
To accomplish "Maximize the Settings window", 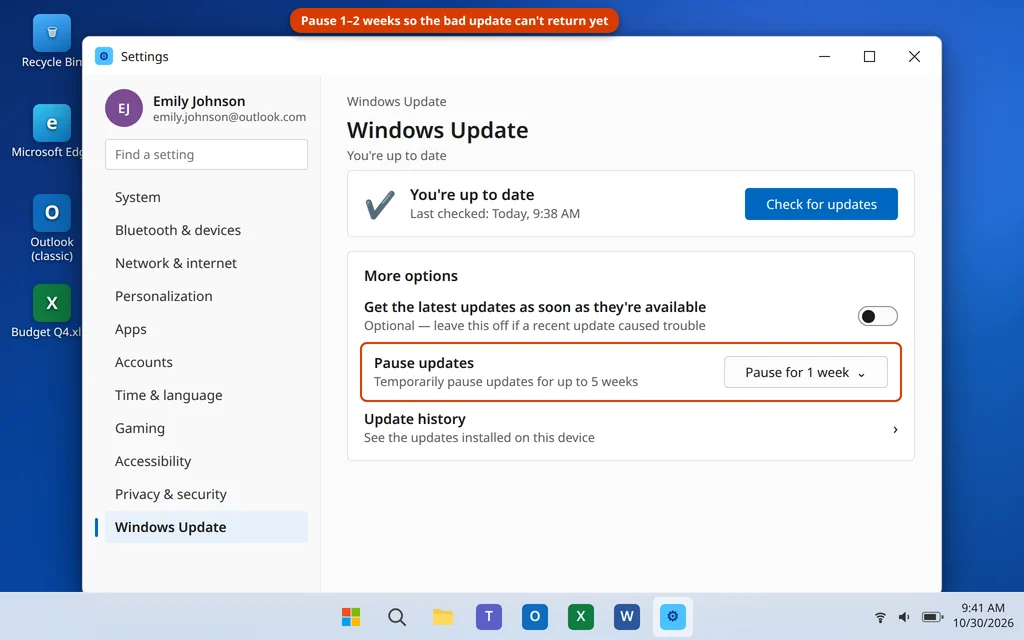I will coord(869,56).
